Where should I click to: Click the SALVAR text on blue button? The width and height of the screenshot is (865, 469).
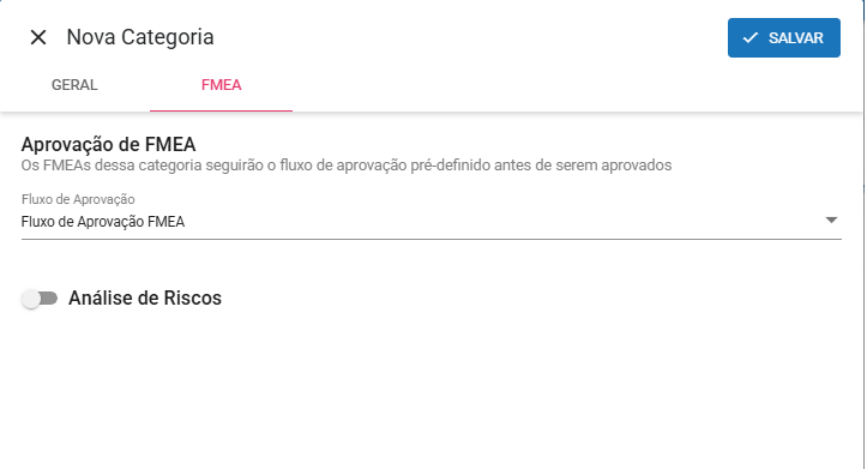pyautogui.click(x=796, y=38)
